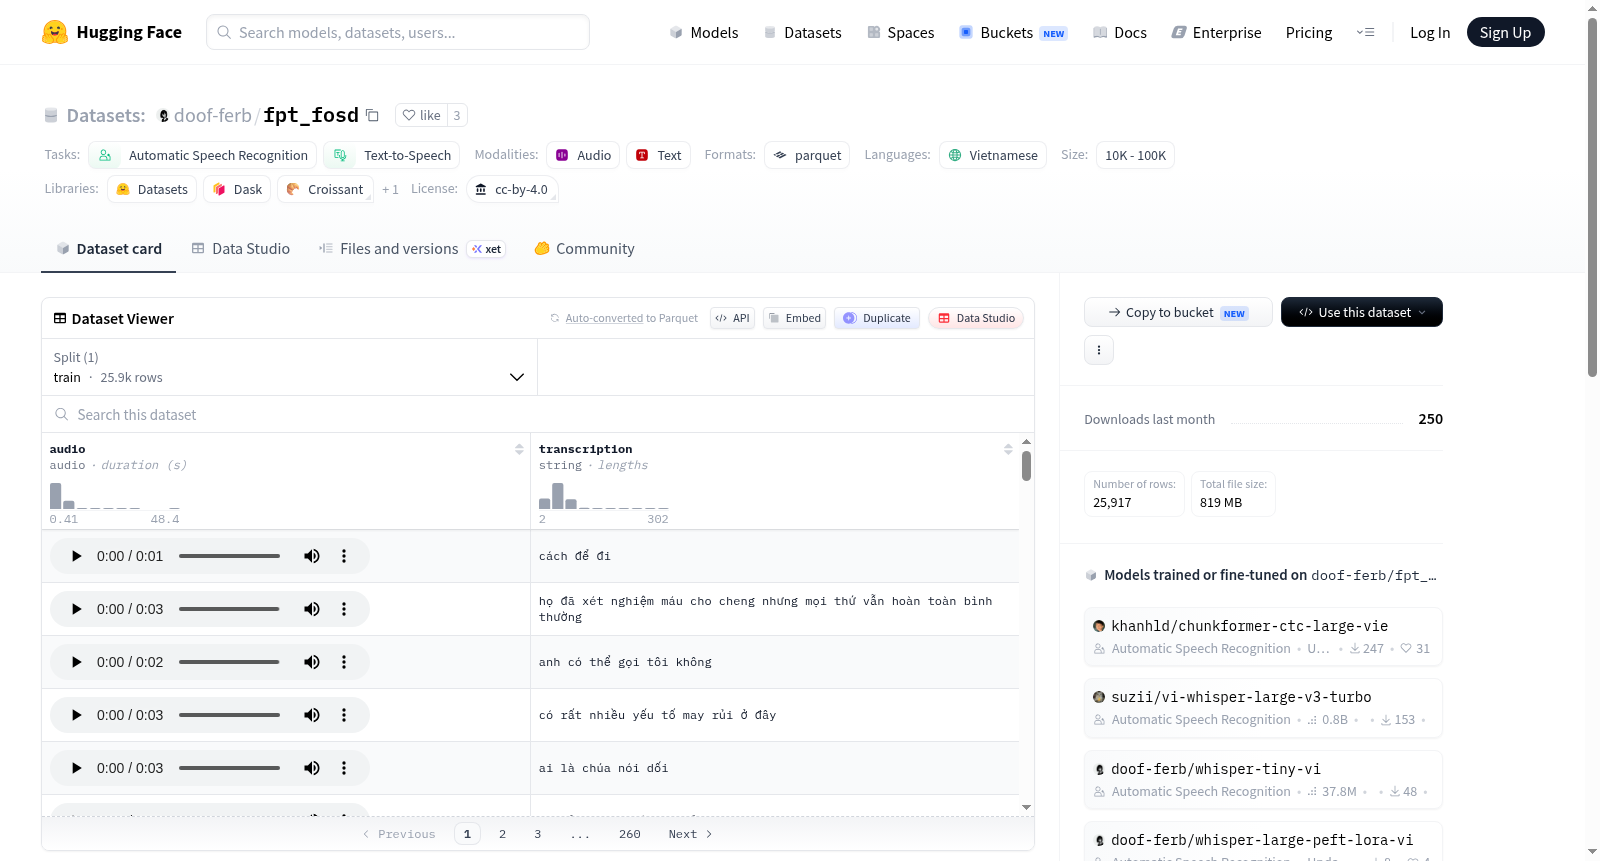
Task: Select the Vietnamese language tag
Action: click(x=993, y=155)
